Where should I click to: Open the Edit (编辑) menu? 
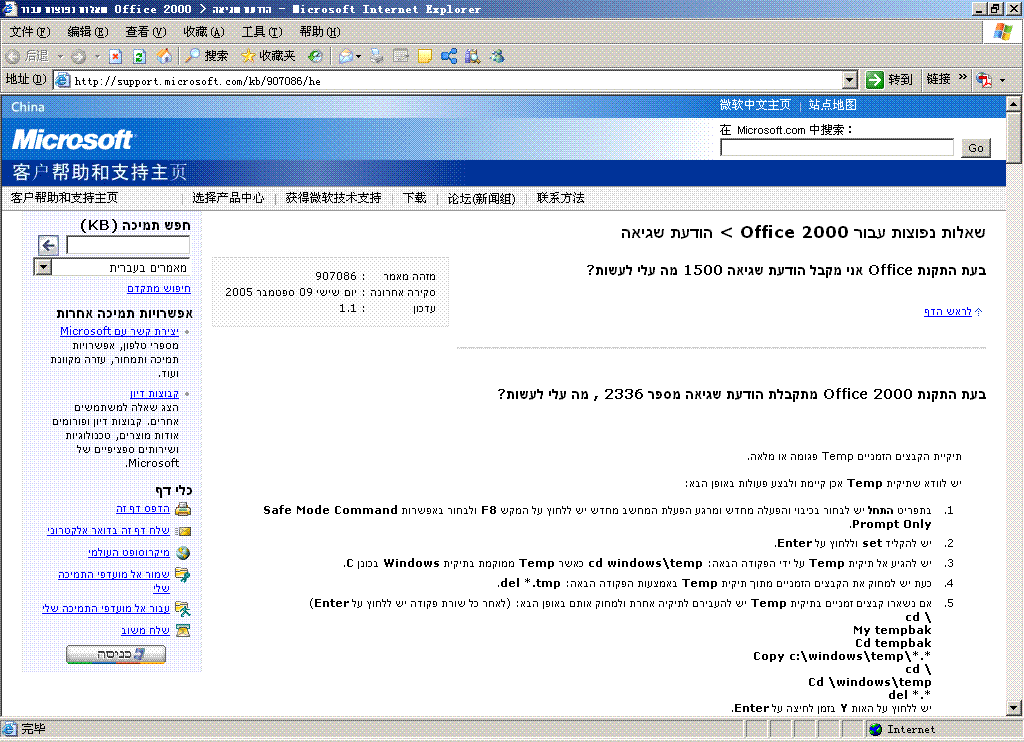point(88,31)
